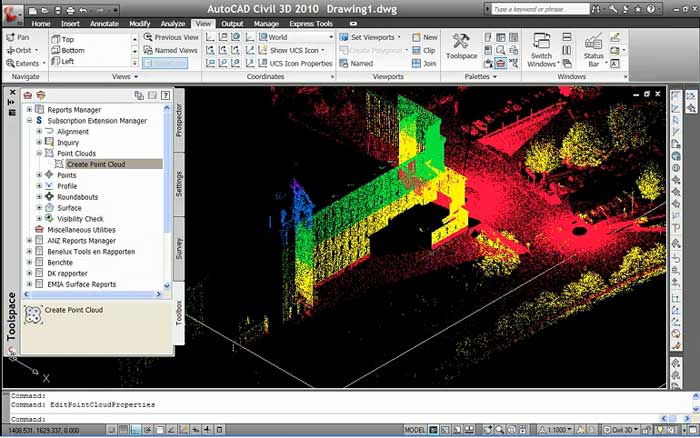
Task: Click the Tile Vertically windows icon
Action: 567,50
